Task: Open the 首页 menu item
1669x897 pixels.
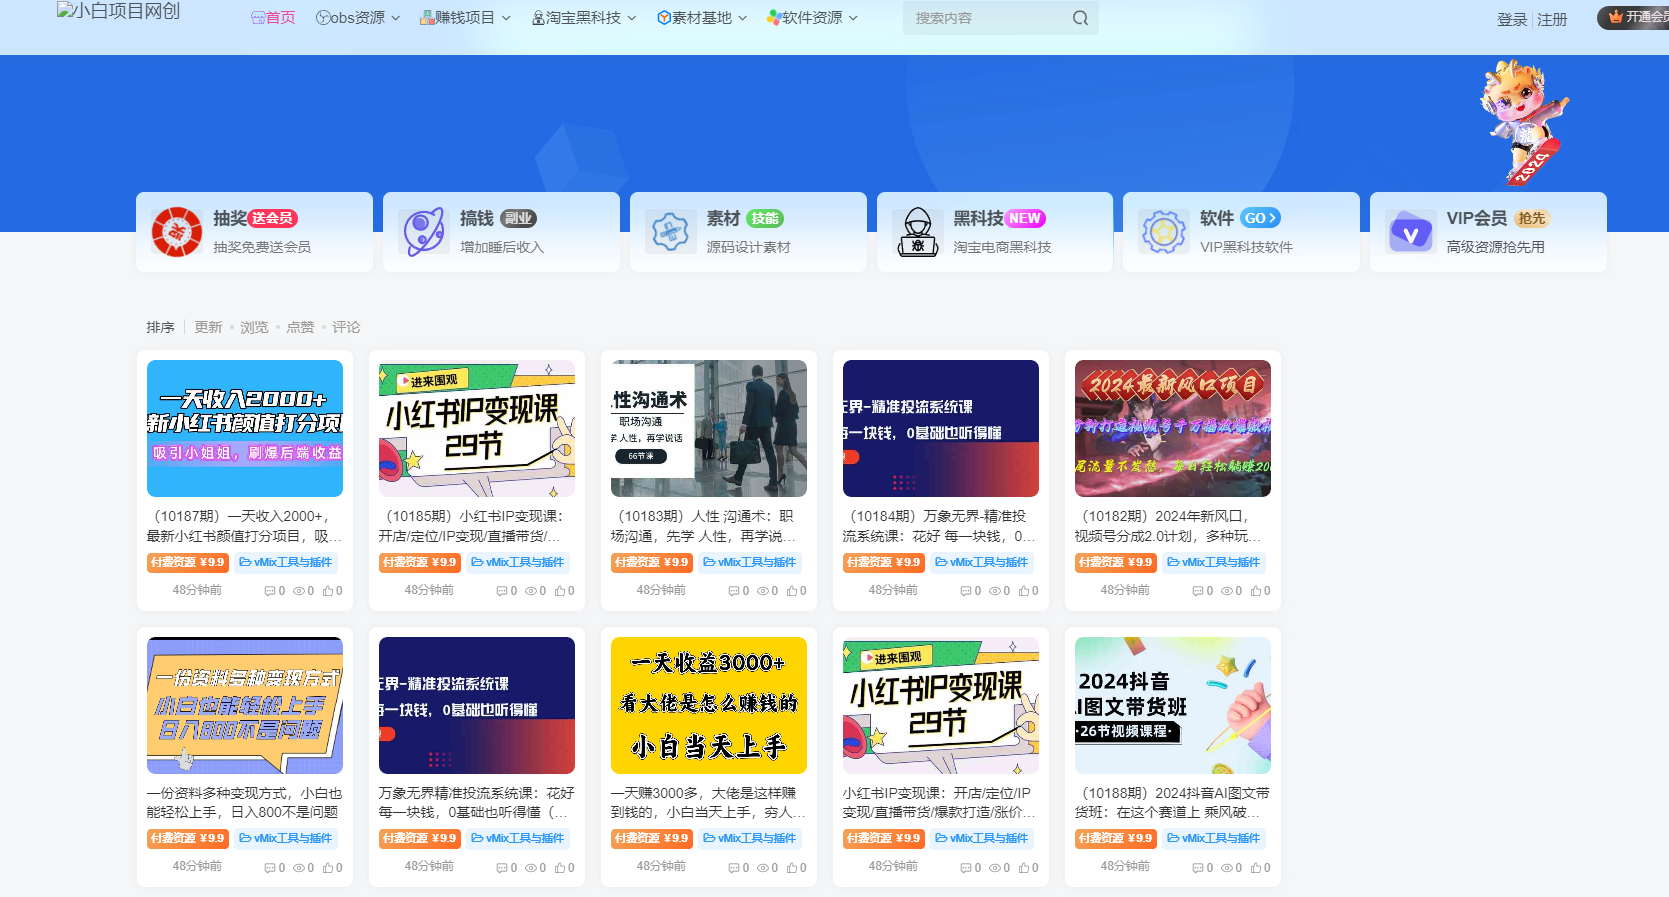Action: 273,18
